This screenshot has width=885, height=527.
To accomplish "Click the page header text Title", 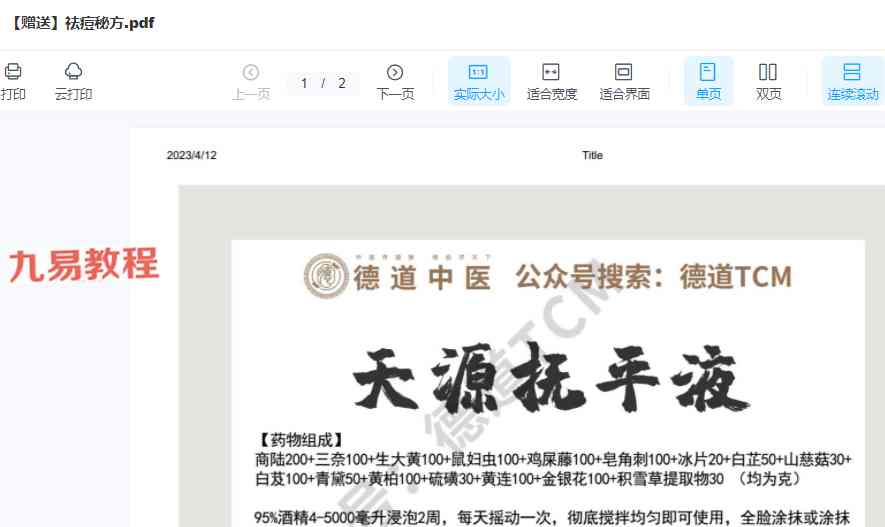I will click(593, 155).
